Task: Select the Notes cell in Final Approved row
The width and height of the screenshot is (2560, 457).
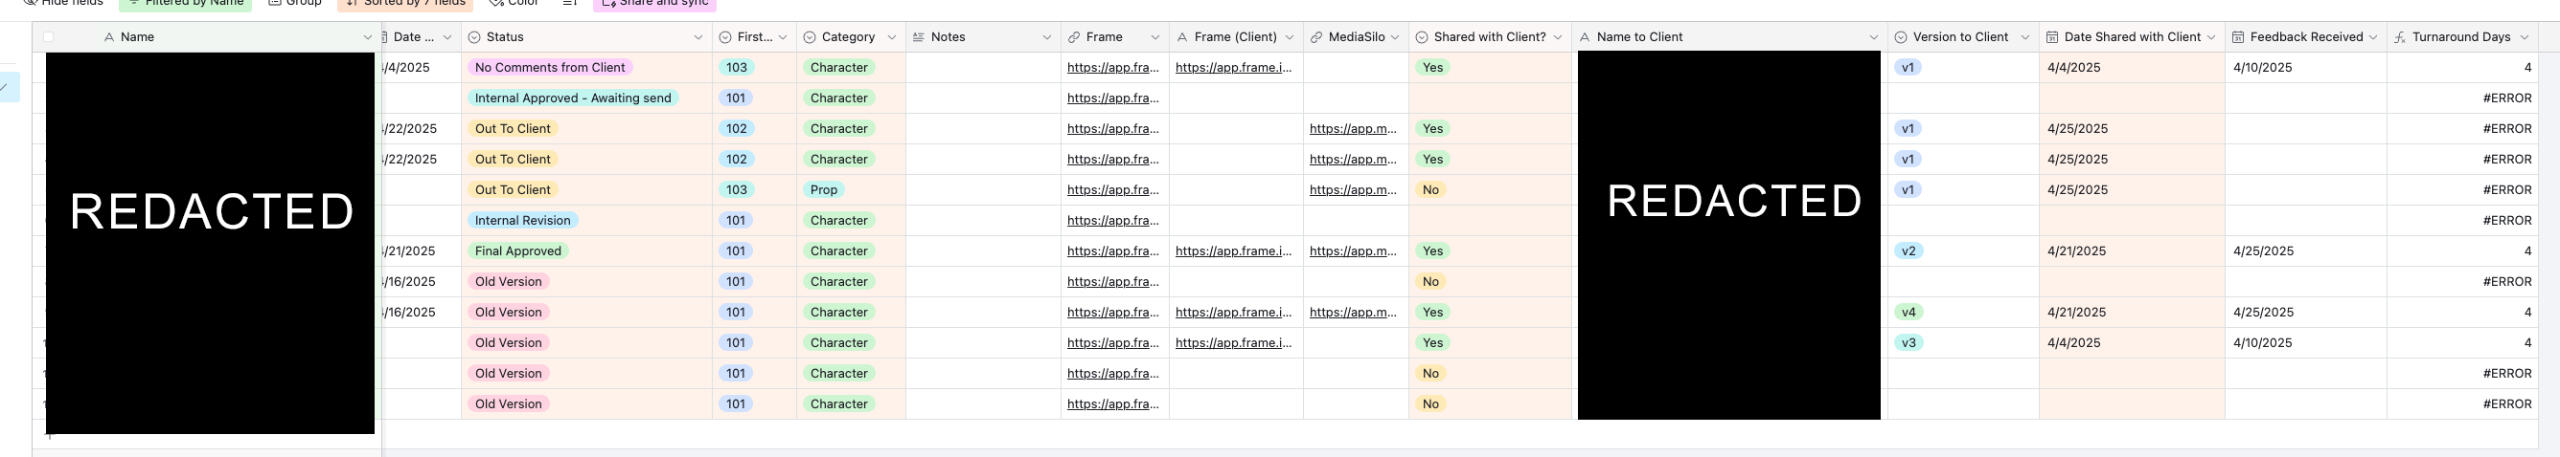Action: [983, 251]
